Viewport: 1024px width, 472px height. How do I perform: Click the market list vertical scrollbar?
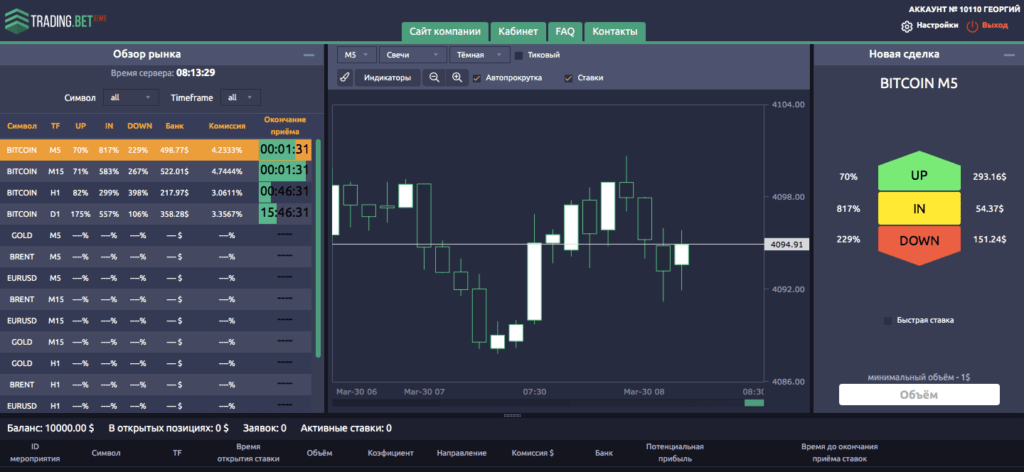tap(318, 250)
